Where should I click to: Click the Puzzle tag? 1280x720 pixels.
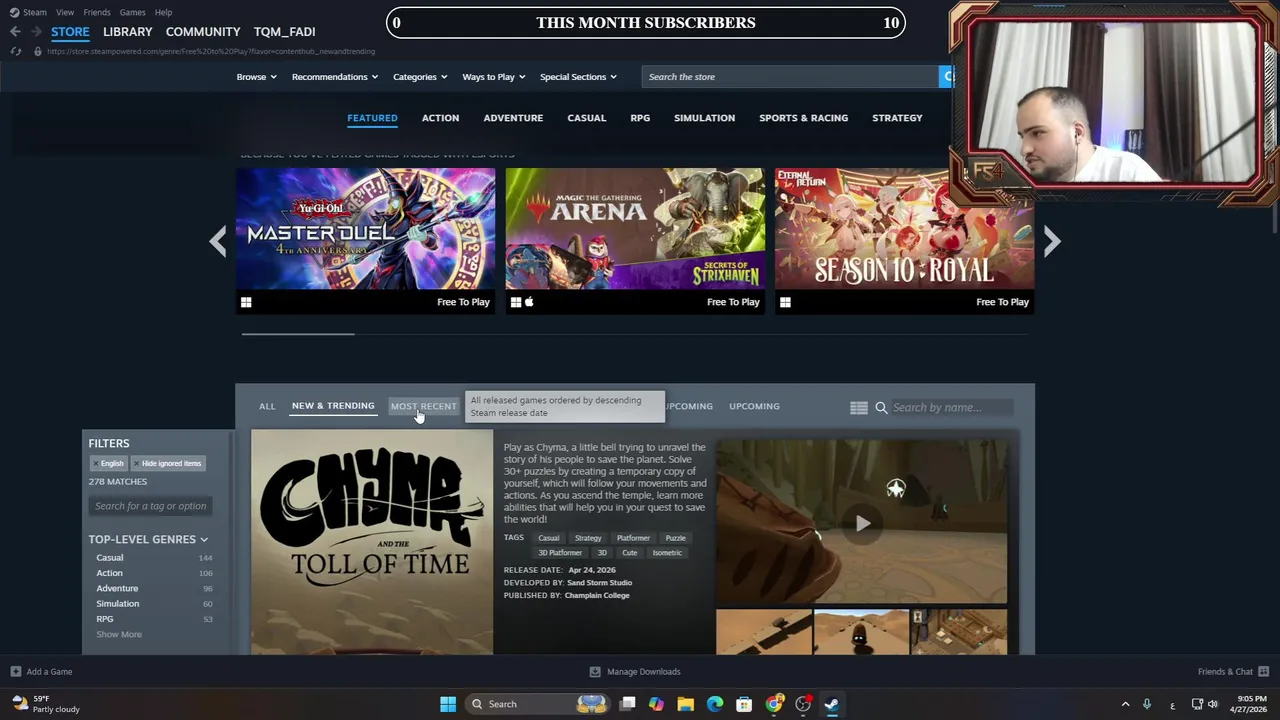[x=676, y=538]
